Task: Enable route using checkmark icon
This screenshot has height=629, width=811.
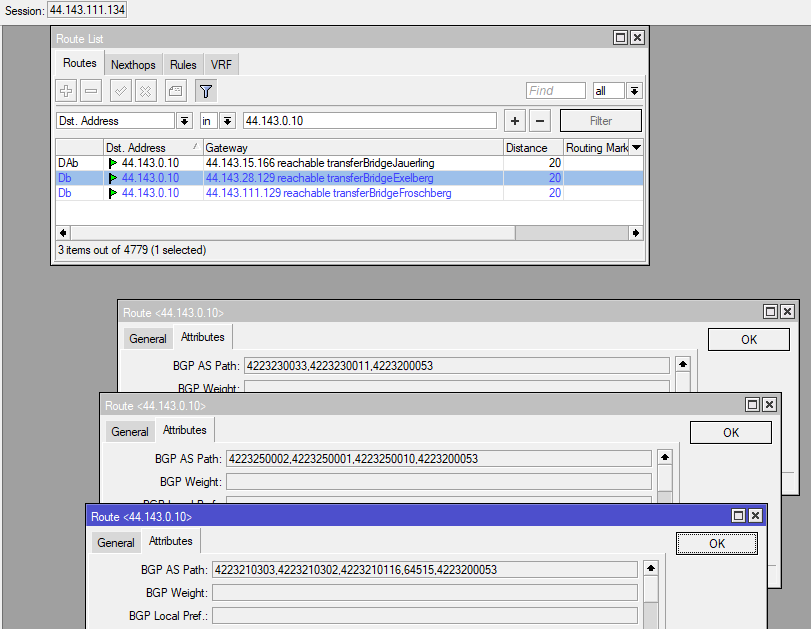Action: pos(121,91)
